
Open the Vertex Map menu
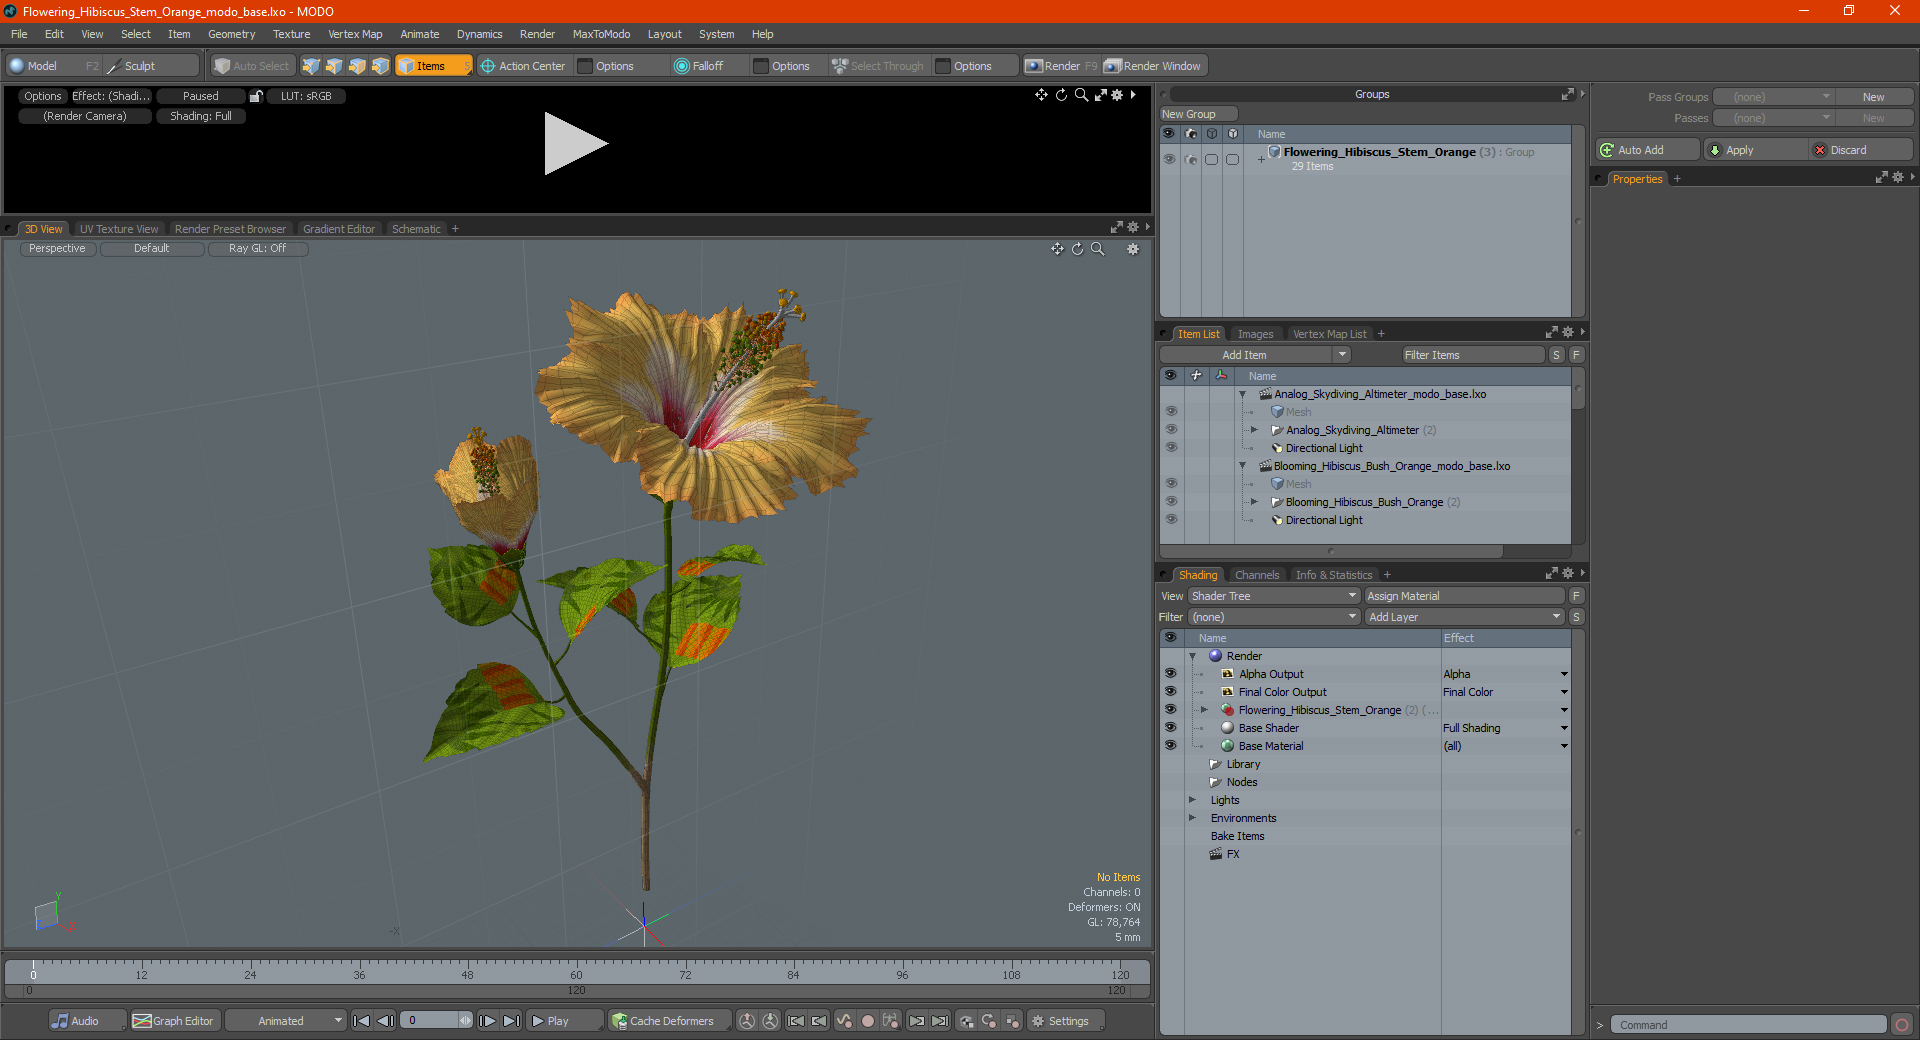pos(355,34)
